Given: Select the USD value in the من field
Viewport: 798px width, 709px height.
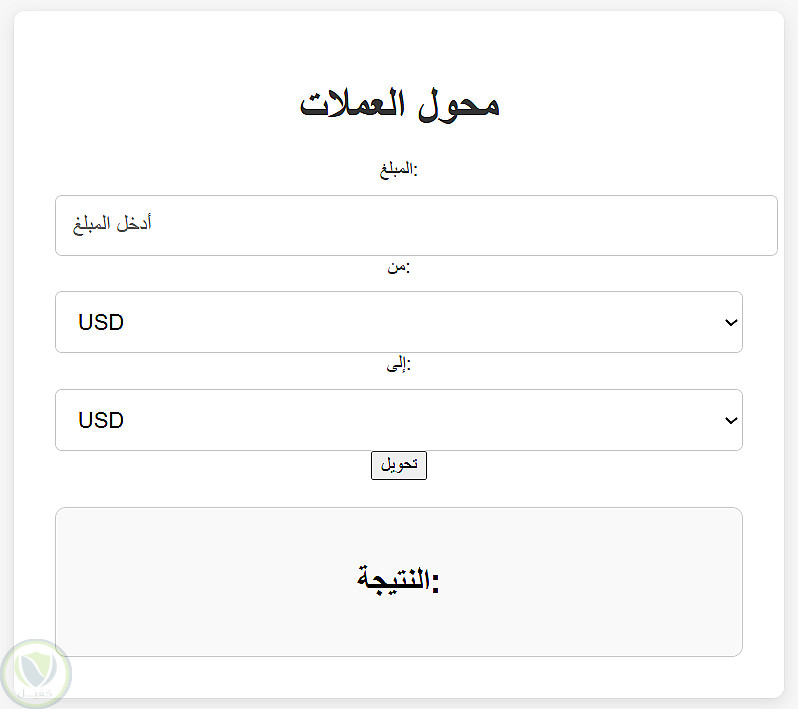Looking at the screenshot, I should [x=101, y=322].
